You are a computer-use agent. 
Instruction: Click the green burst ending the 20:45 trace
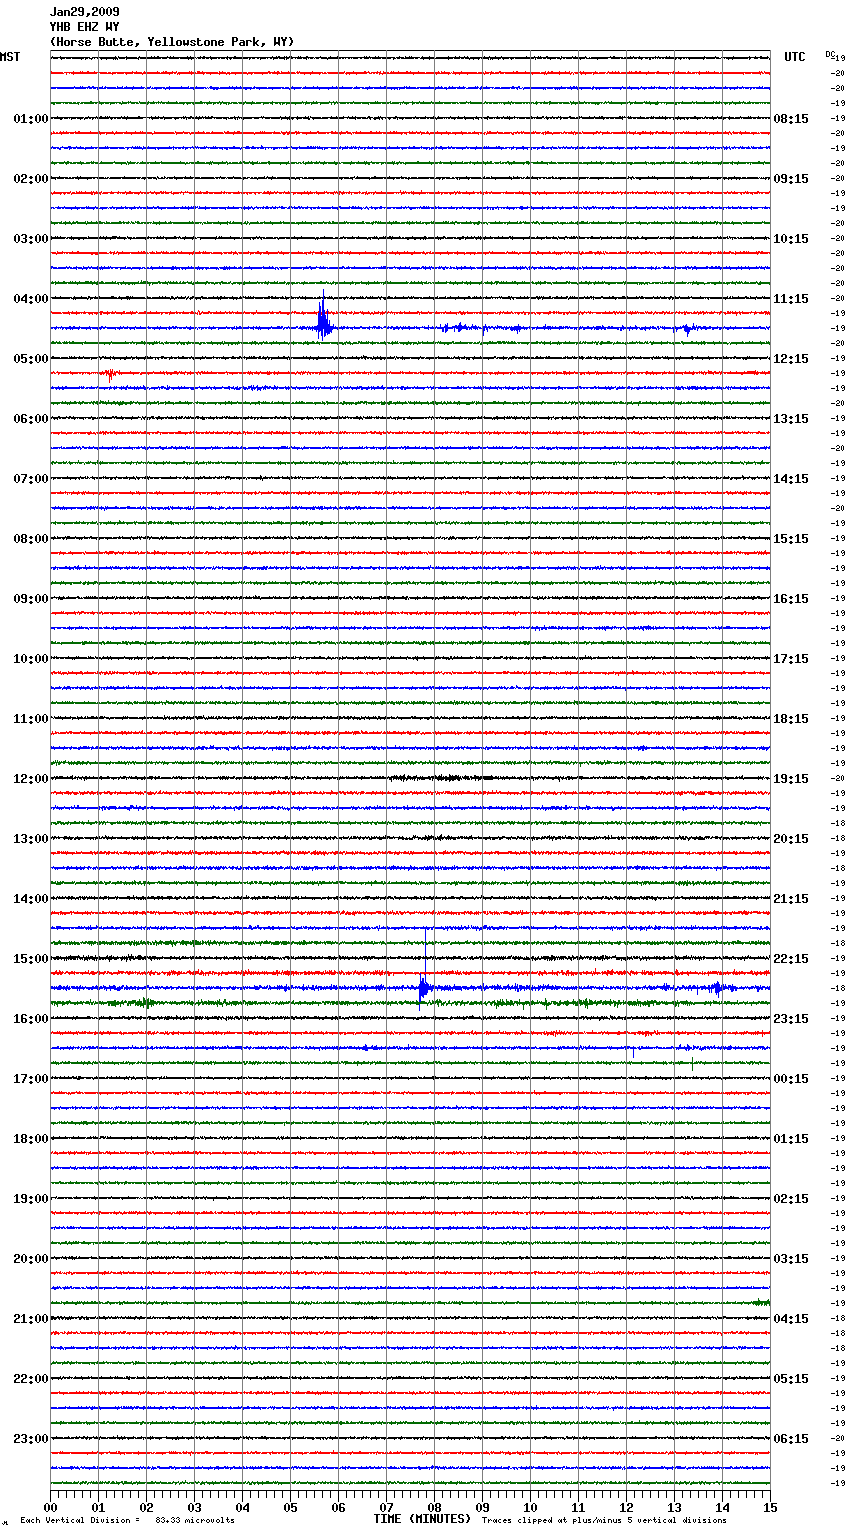[761, 1302]
